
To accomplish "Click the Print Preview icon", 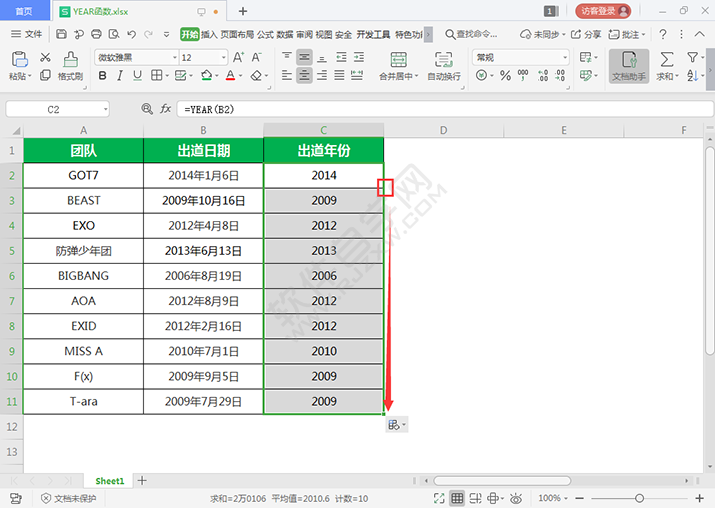I will point(114,34).
